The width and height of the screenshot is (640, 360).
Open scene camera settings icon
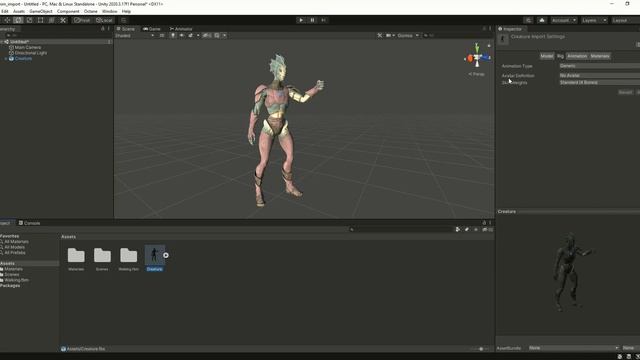(389, 36)
